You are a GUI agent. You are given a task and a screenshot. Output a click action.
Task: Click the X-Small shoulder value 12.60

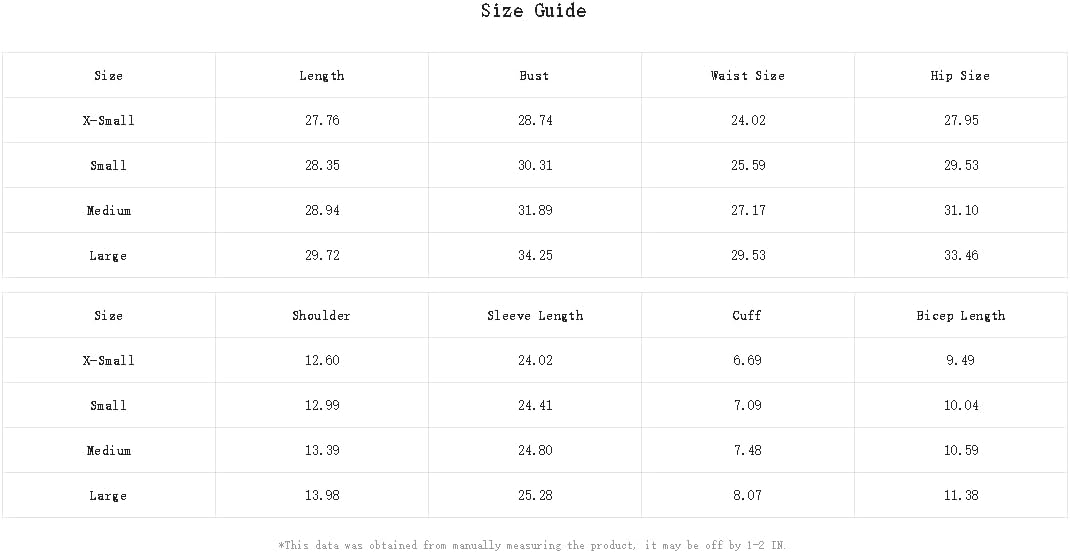tap(322, 360)
